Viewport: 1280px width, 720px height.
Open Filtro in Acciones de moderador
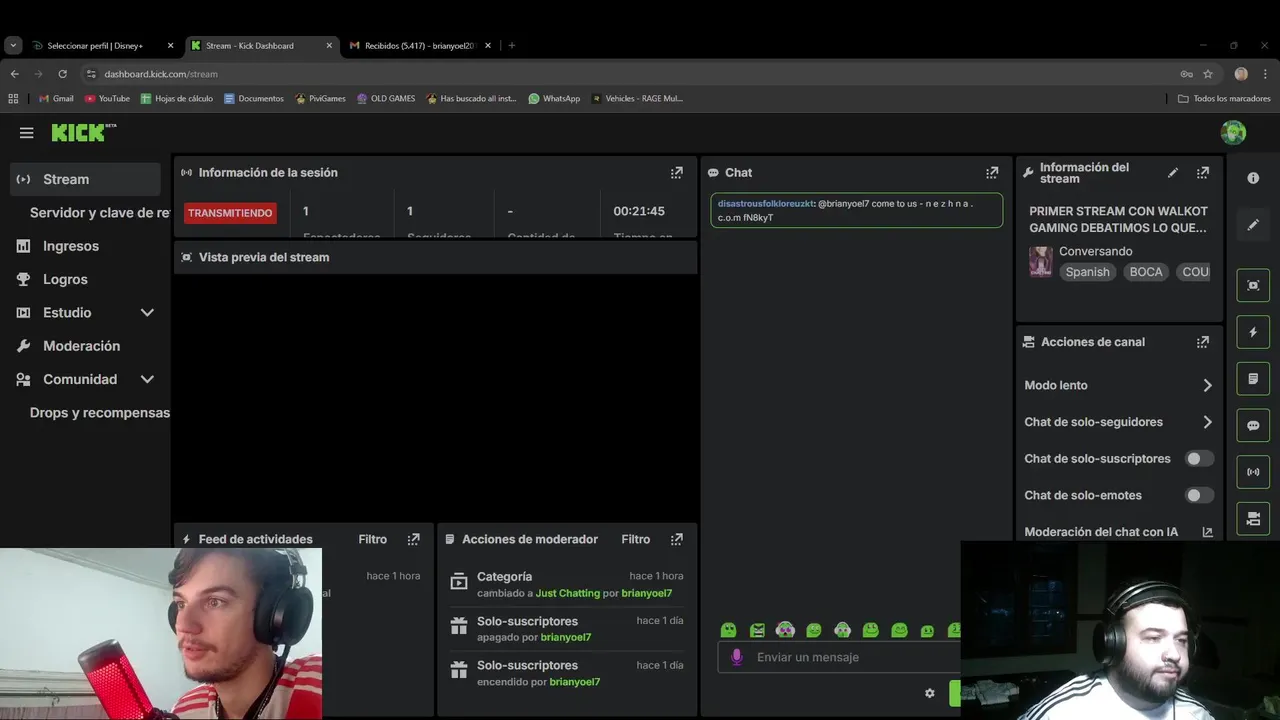[x=635, y=539]
